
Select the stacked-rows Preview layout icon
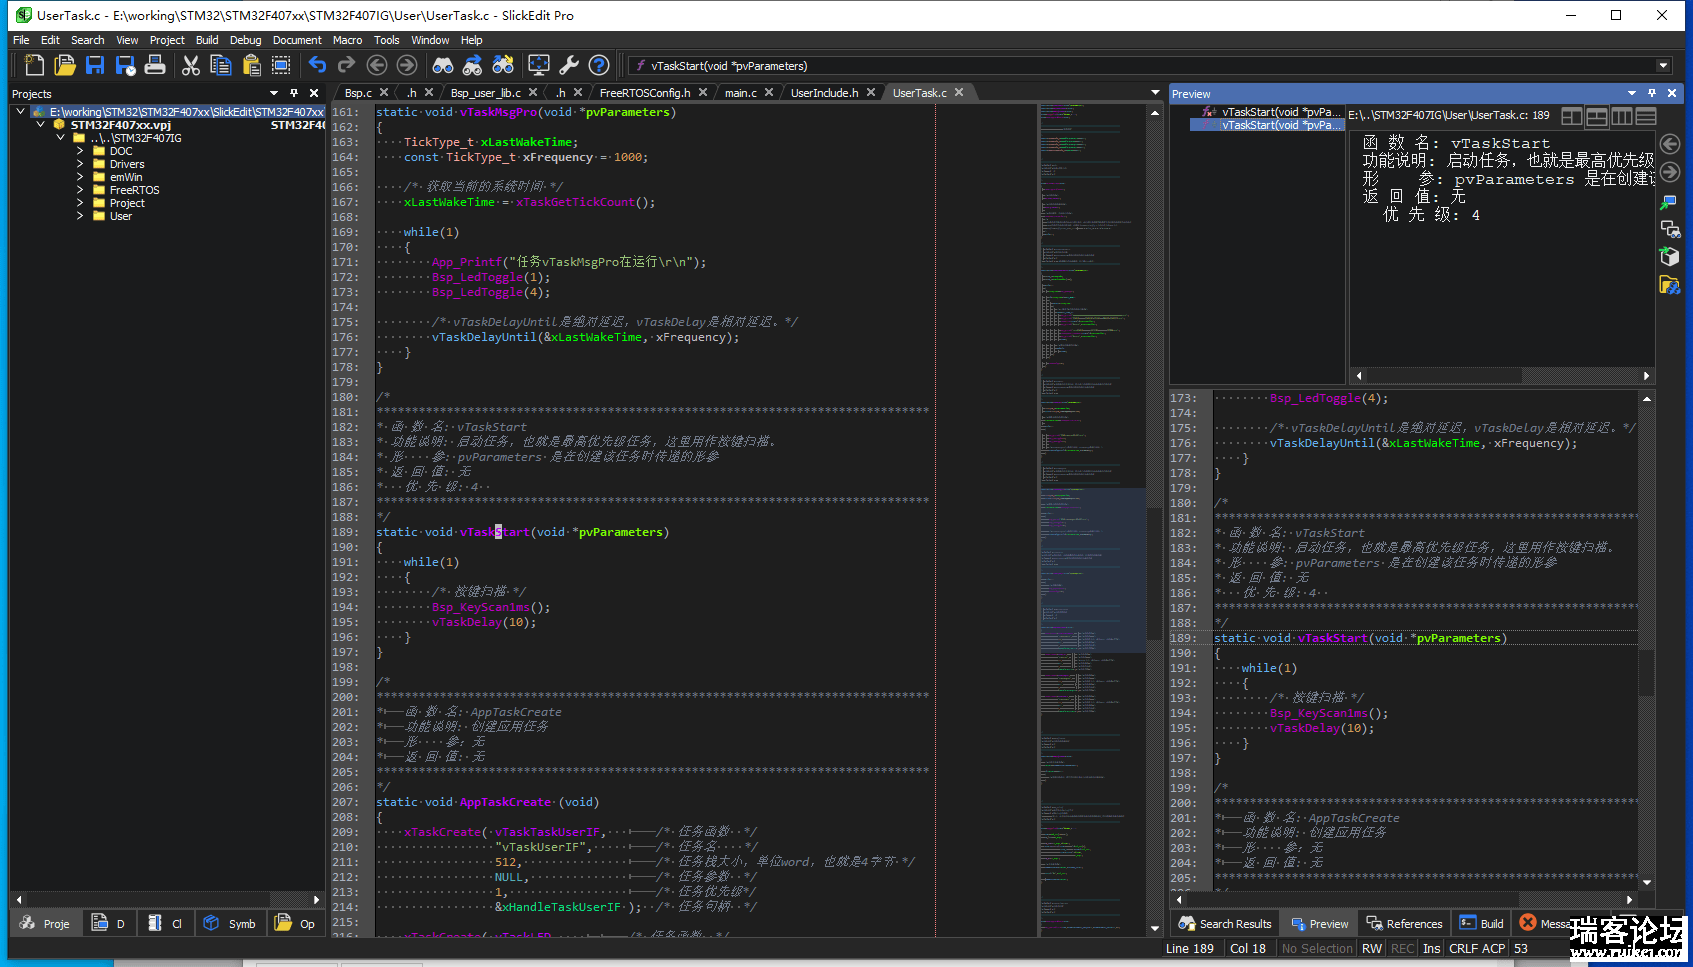coord(1646,116)
